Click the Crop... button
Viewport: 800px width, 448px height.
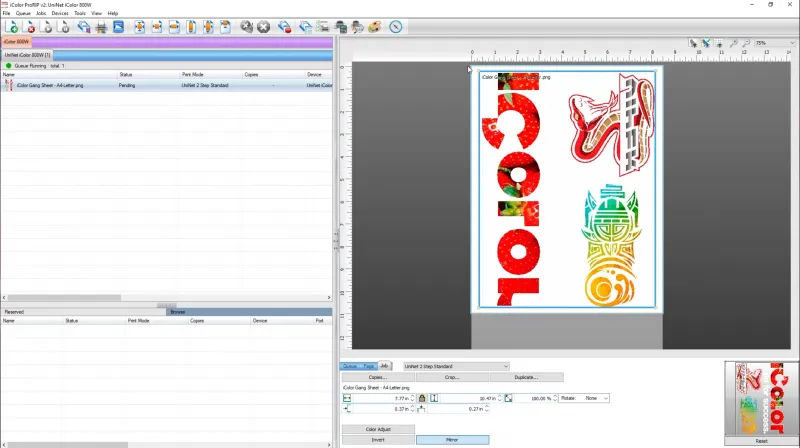click(452, 377)
